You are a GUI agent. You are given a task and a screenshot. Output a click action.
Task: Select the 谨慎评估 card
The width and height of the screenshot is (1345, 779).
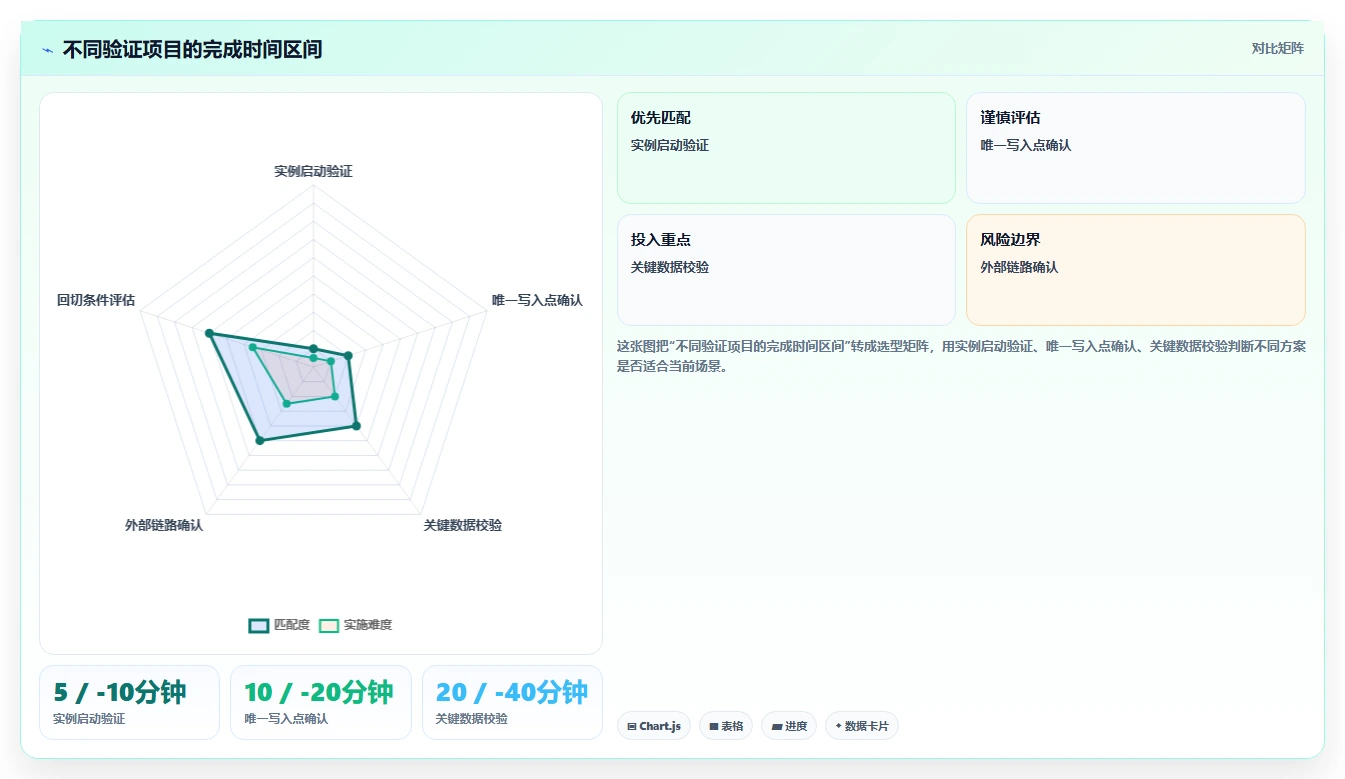(1136, 148)
